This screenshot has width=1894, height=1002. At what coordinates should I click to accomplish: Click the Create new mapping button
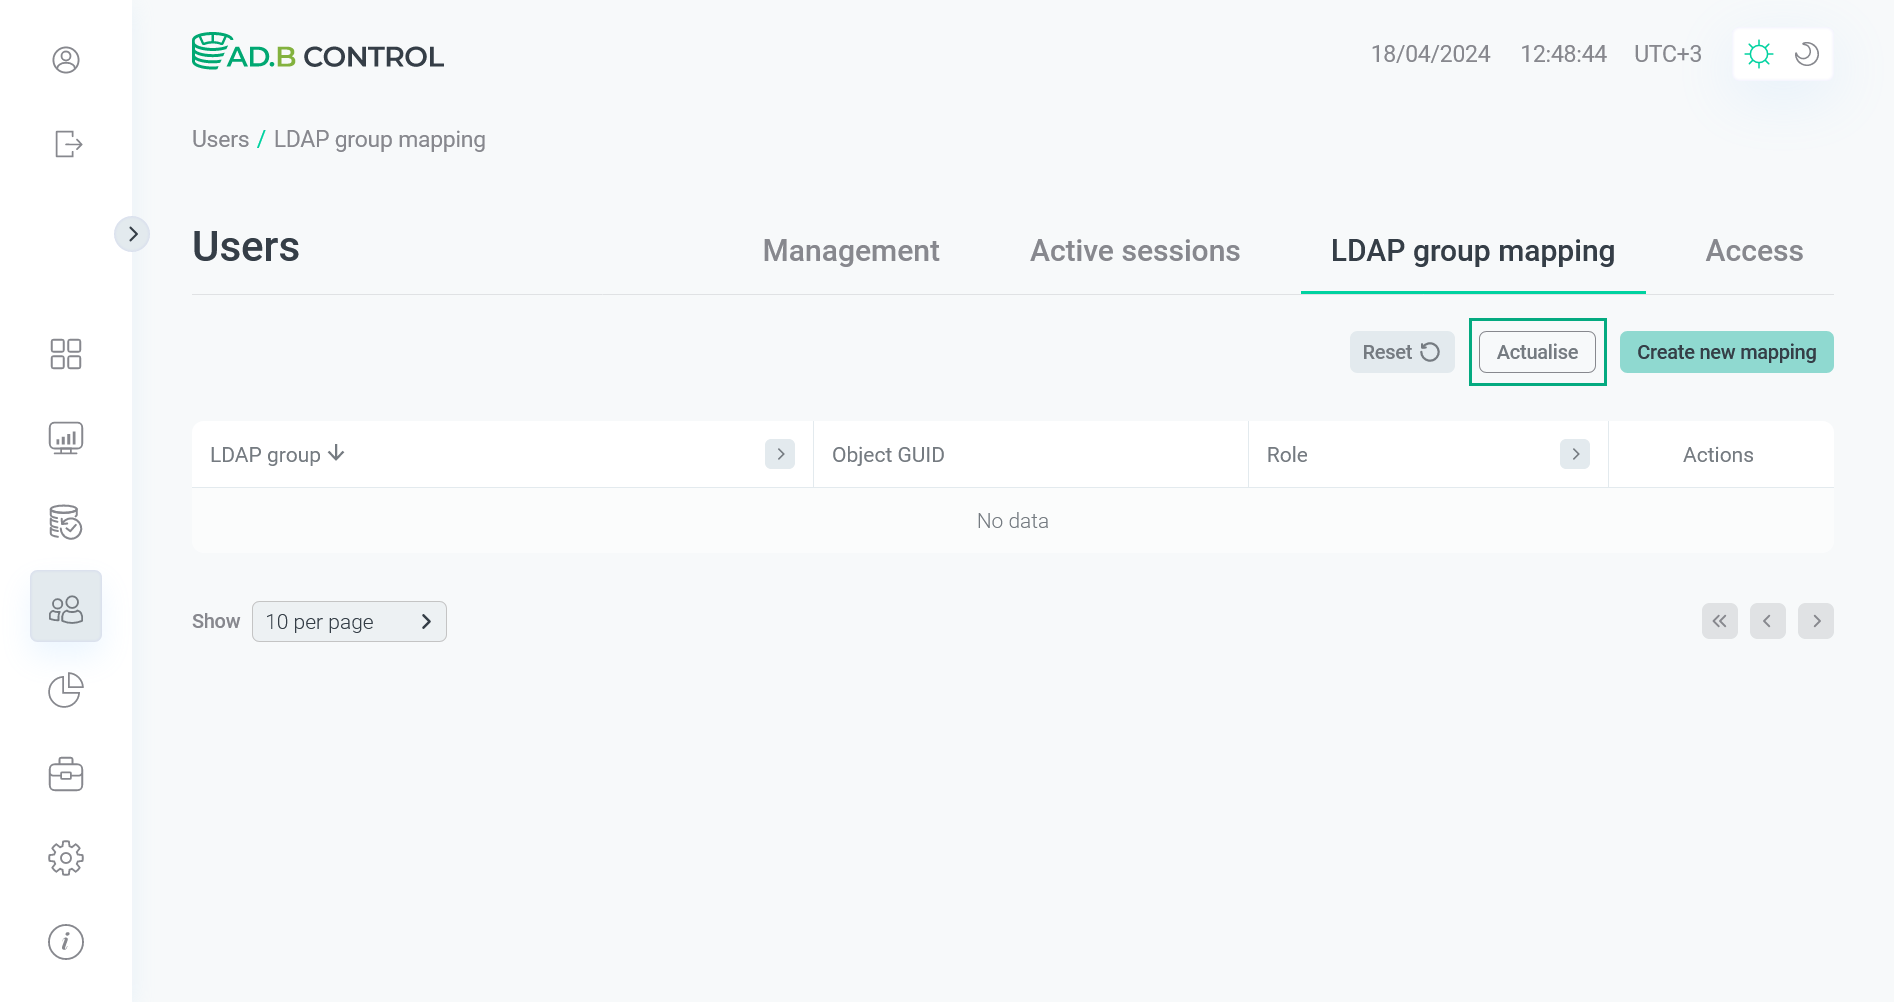(1725, 352)
